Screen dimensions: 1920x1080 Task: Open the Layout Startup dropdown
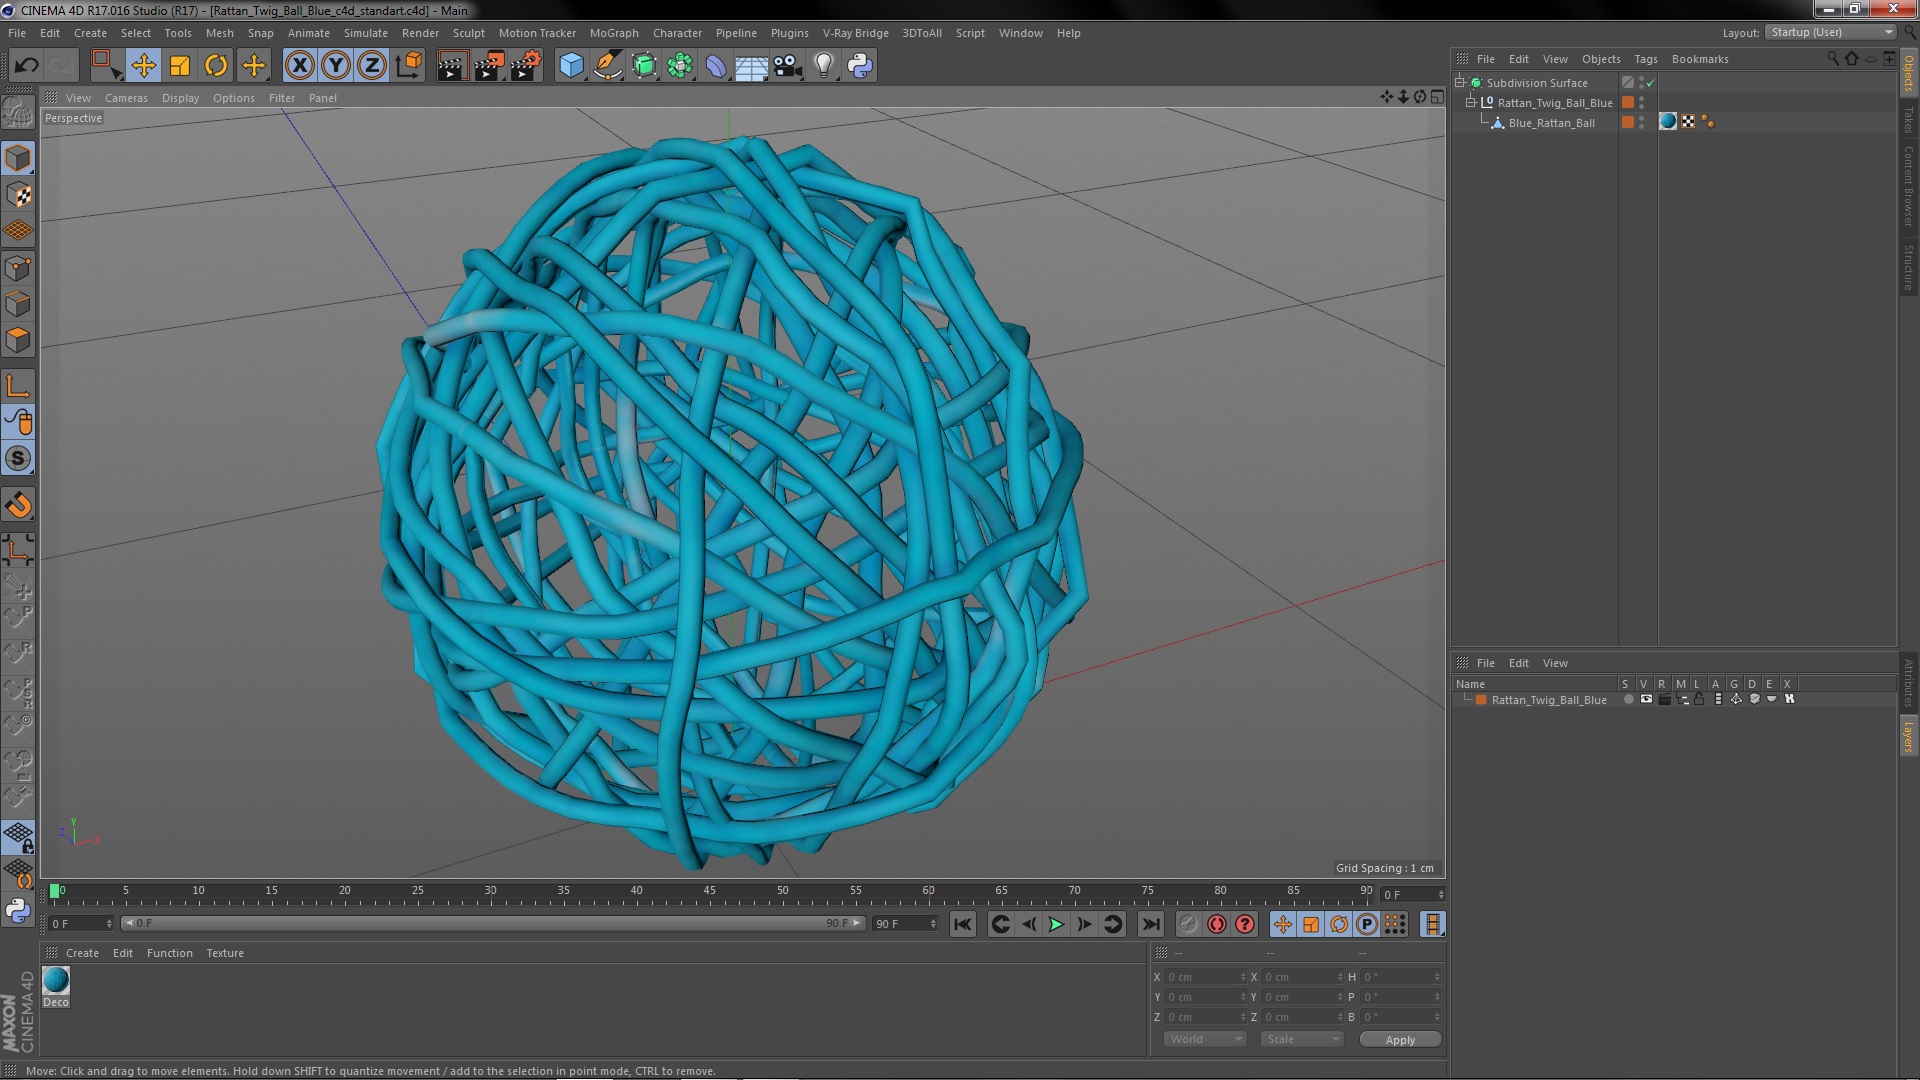click(x=1831, y=32)
